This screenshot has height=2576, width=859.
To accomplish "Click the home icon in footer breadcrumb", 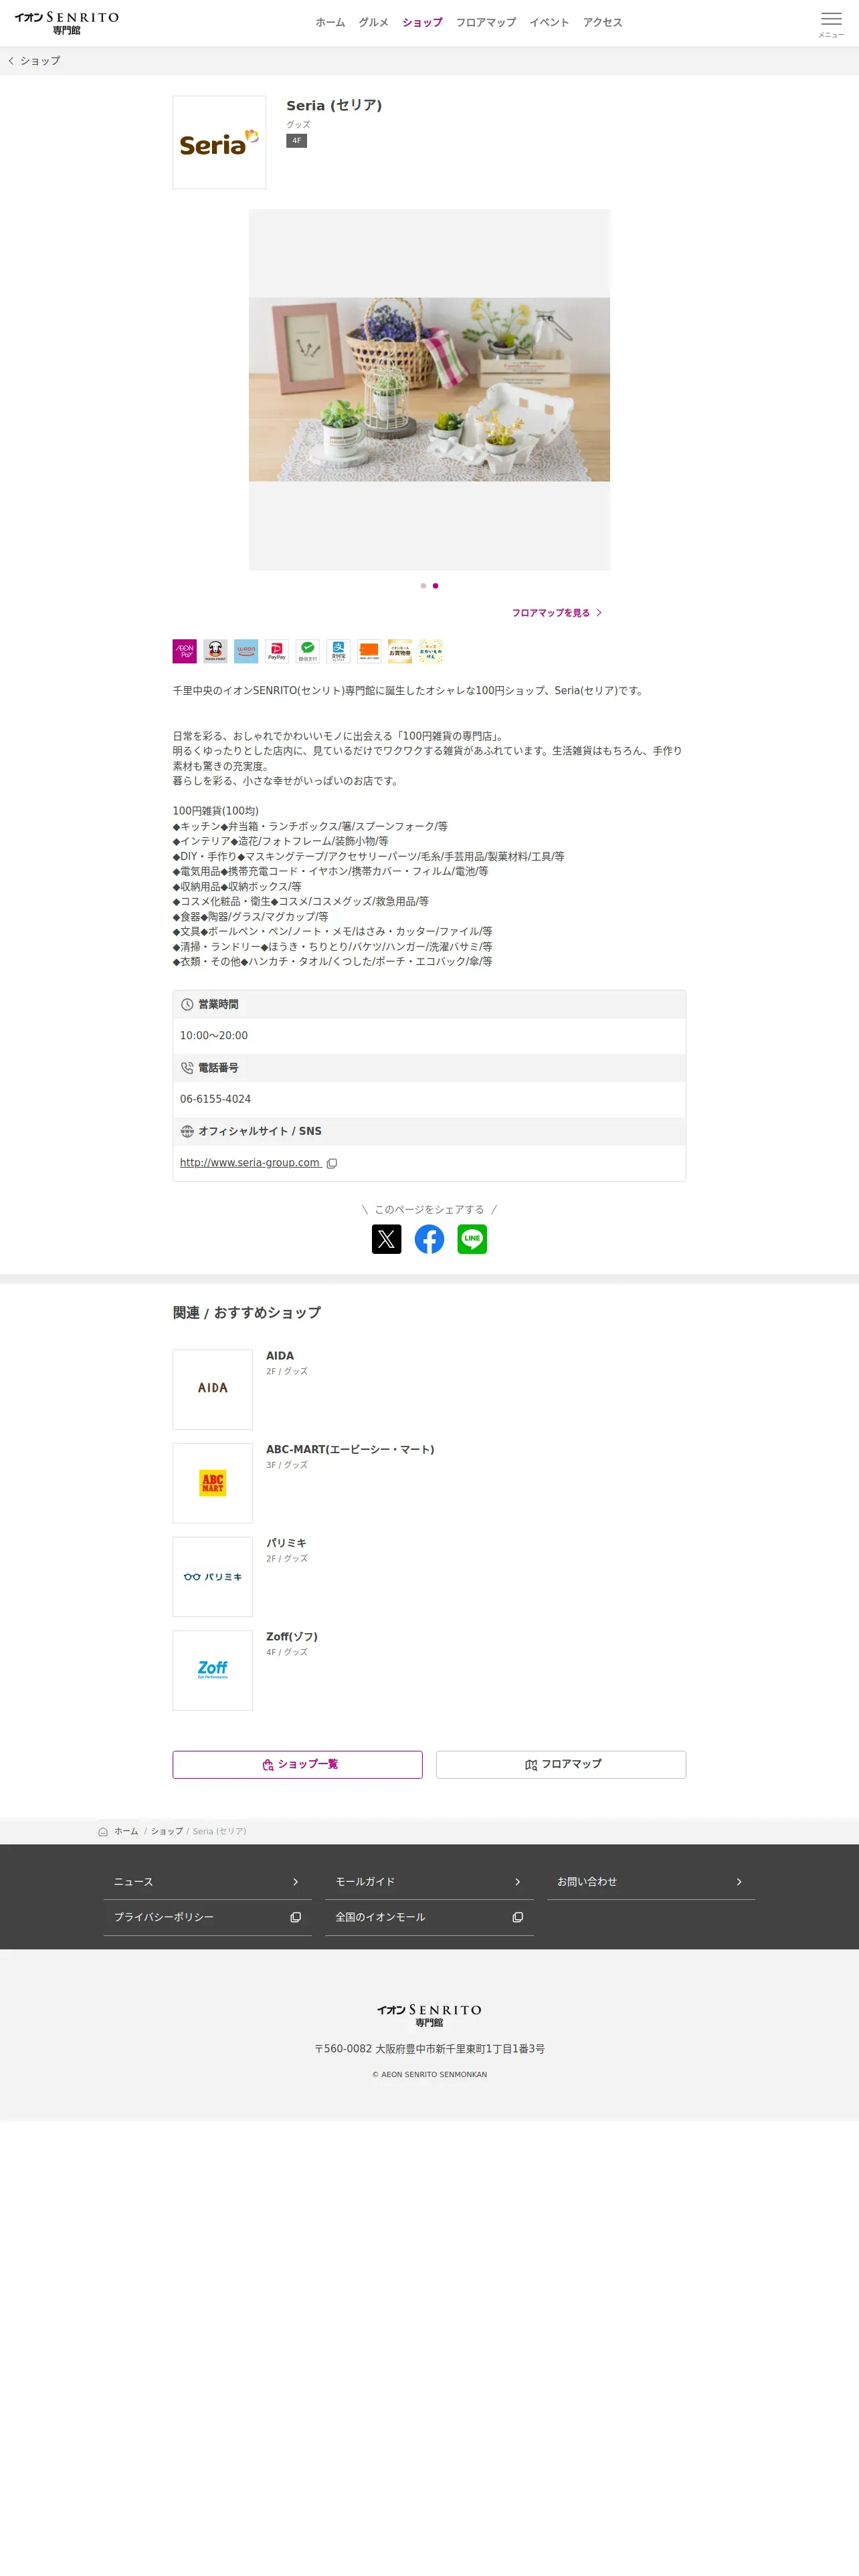I will [x=103, y=1832].
